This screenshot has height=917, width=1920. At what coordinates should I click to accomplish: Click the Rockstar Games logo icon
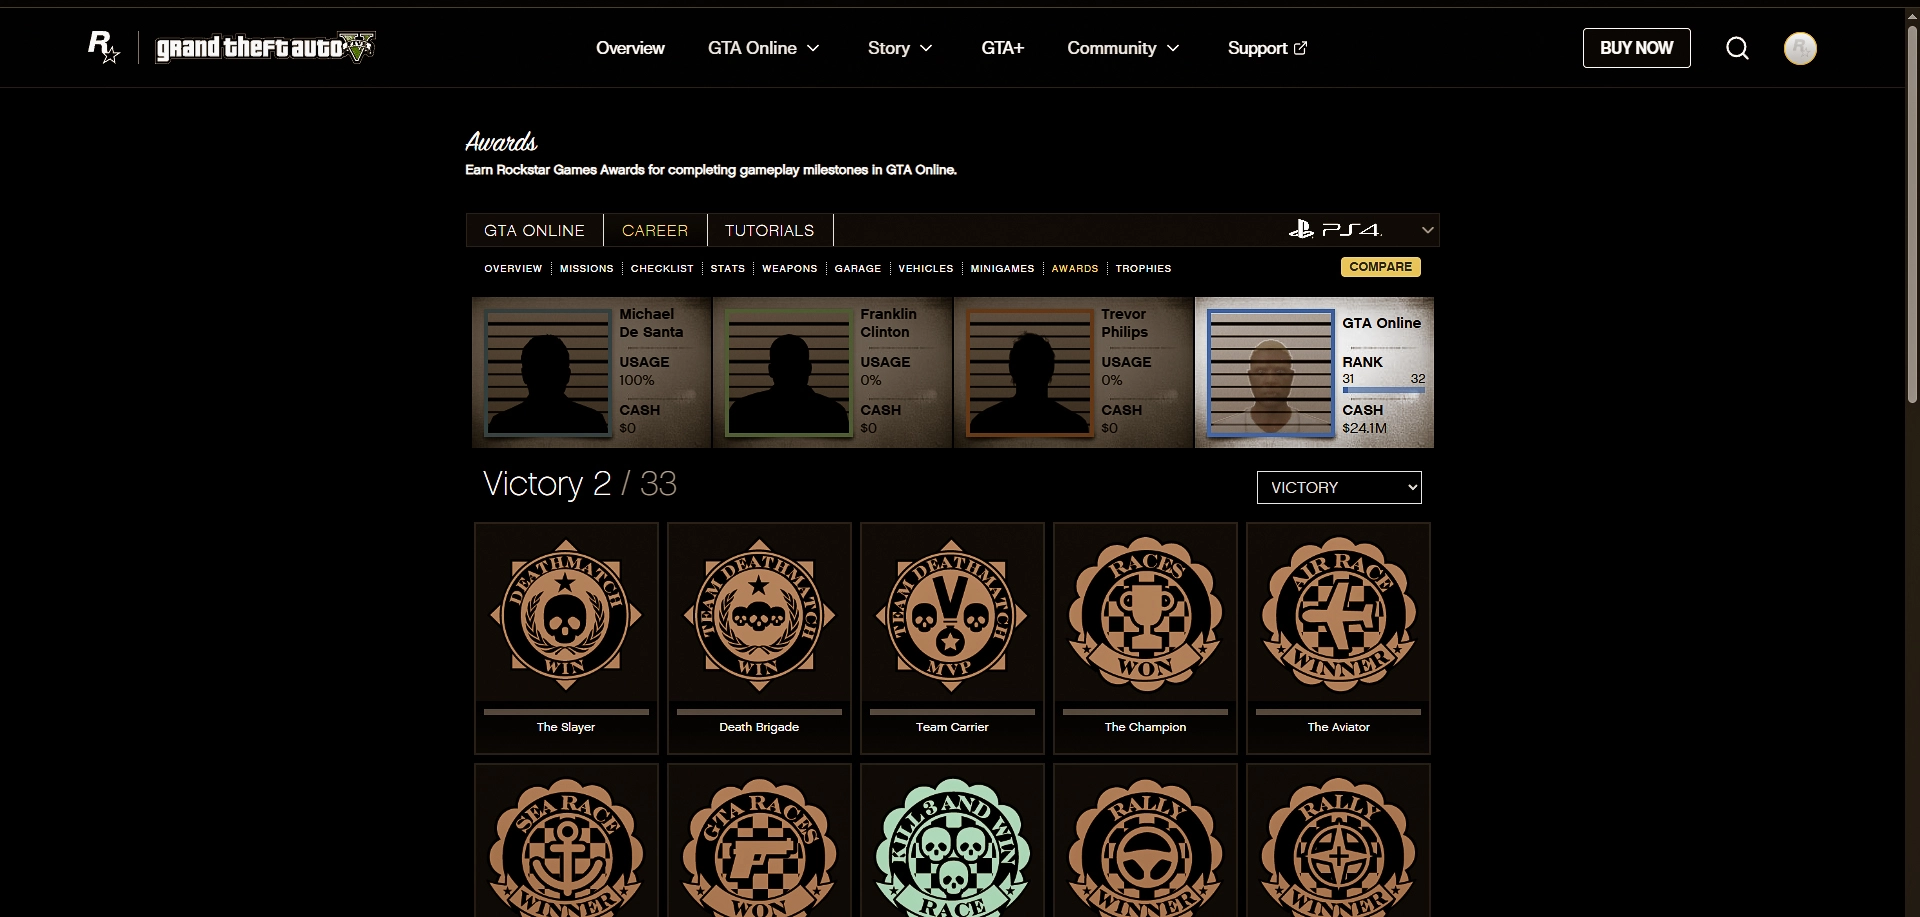coord(103,47)
